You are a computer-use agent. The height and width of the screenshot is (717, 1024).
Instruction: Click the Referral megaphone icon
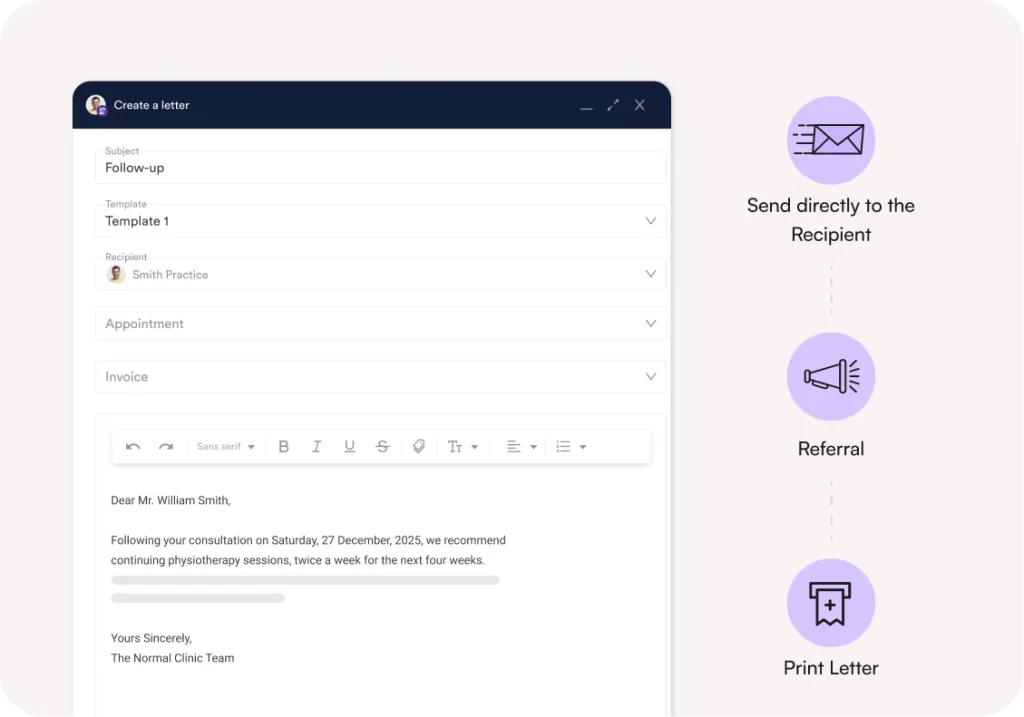(x=831, y=376)
